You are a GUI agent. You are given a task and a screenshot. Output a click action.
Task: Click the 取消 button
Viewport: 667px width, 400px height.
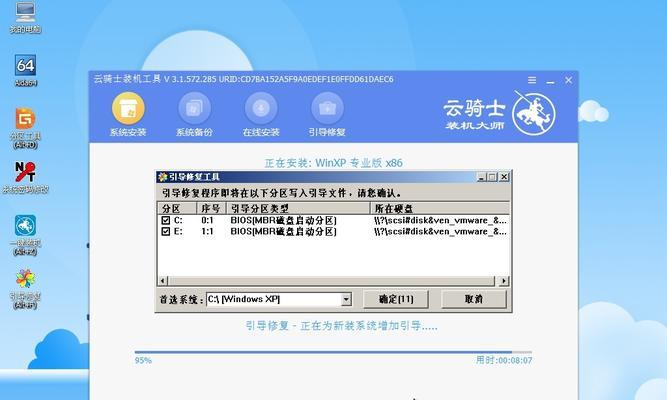pos(474,299)
